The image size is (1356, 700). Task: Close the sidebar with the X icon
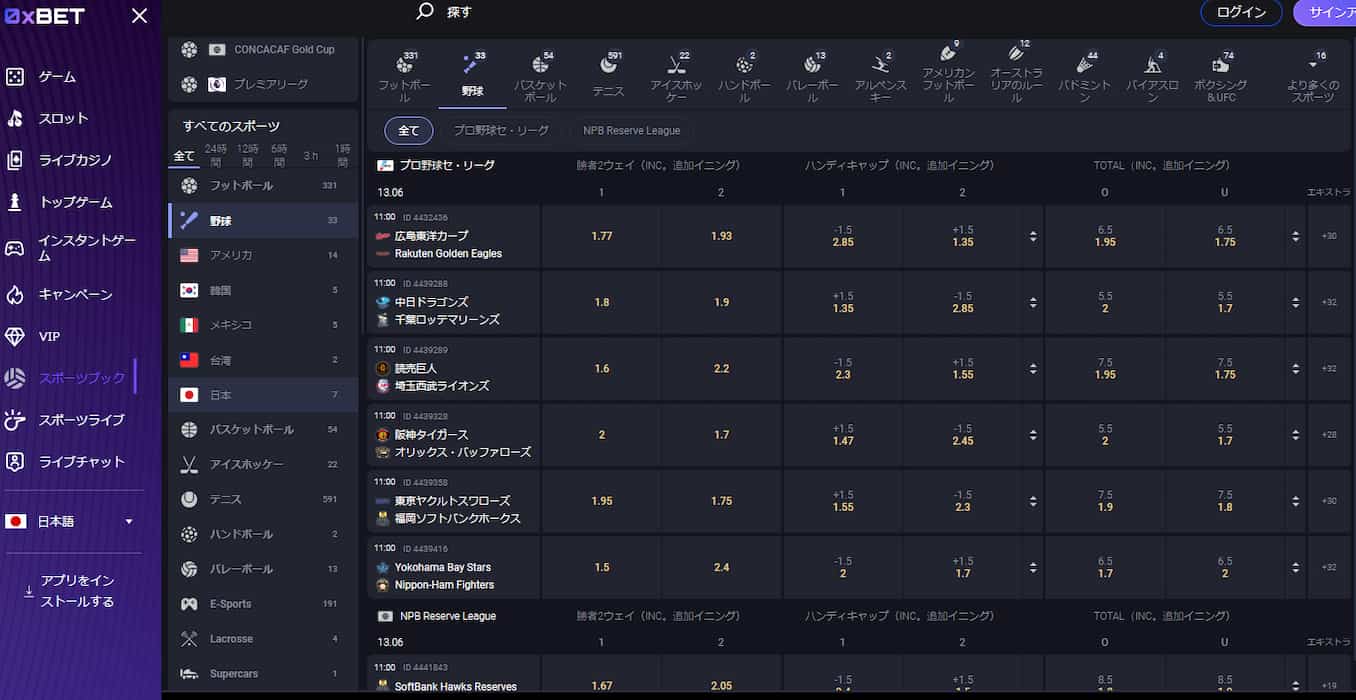[x=140, y=16]
